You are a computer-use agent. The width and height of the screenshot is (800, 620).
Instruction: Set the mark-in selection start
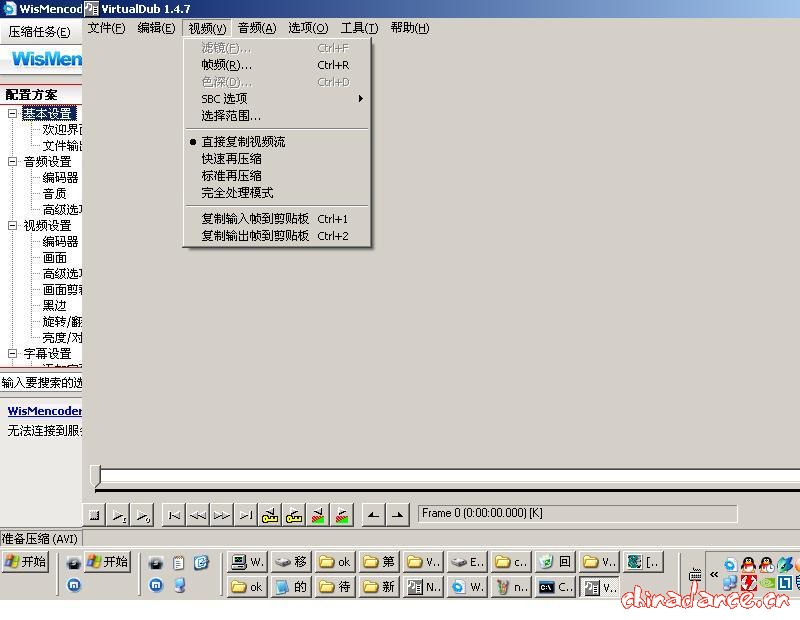(x=372, y=515)
